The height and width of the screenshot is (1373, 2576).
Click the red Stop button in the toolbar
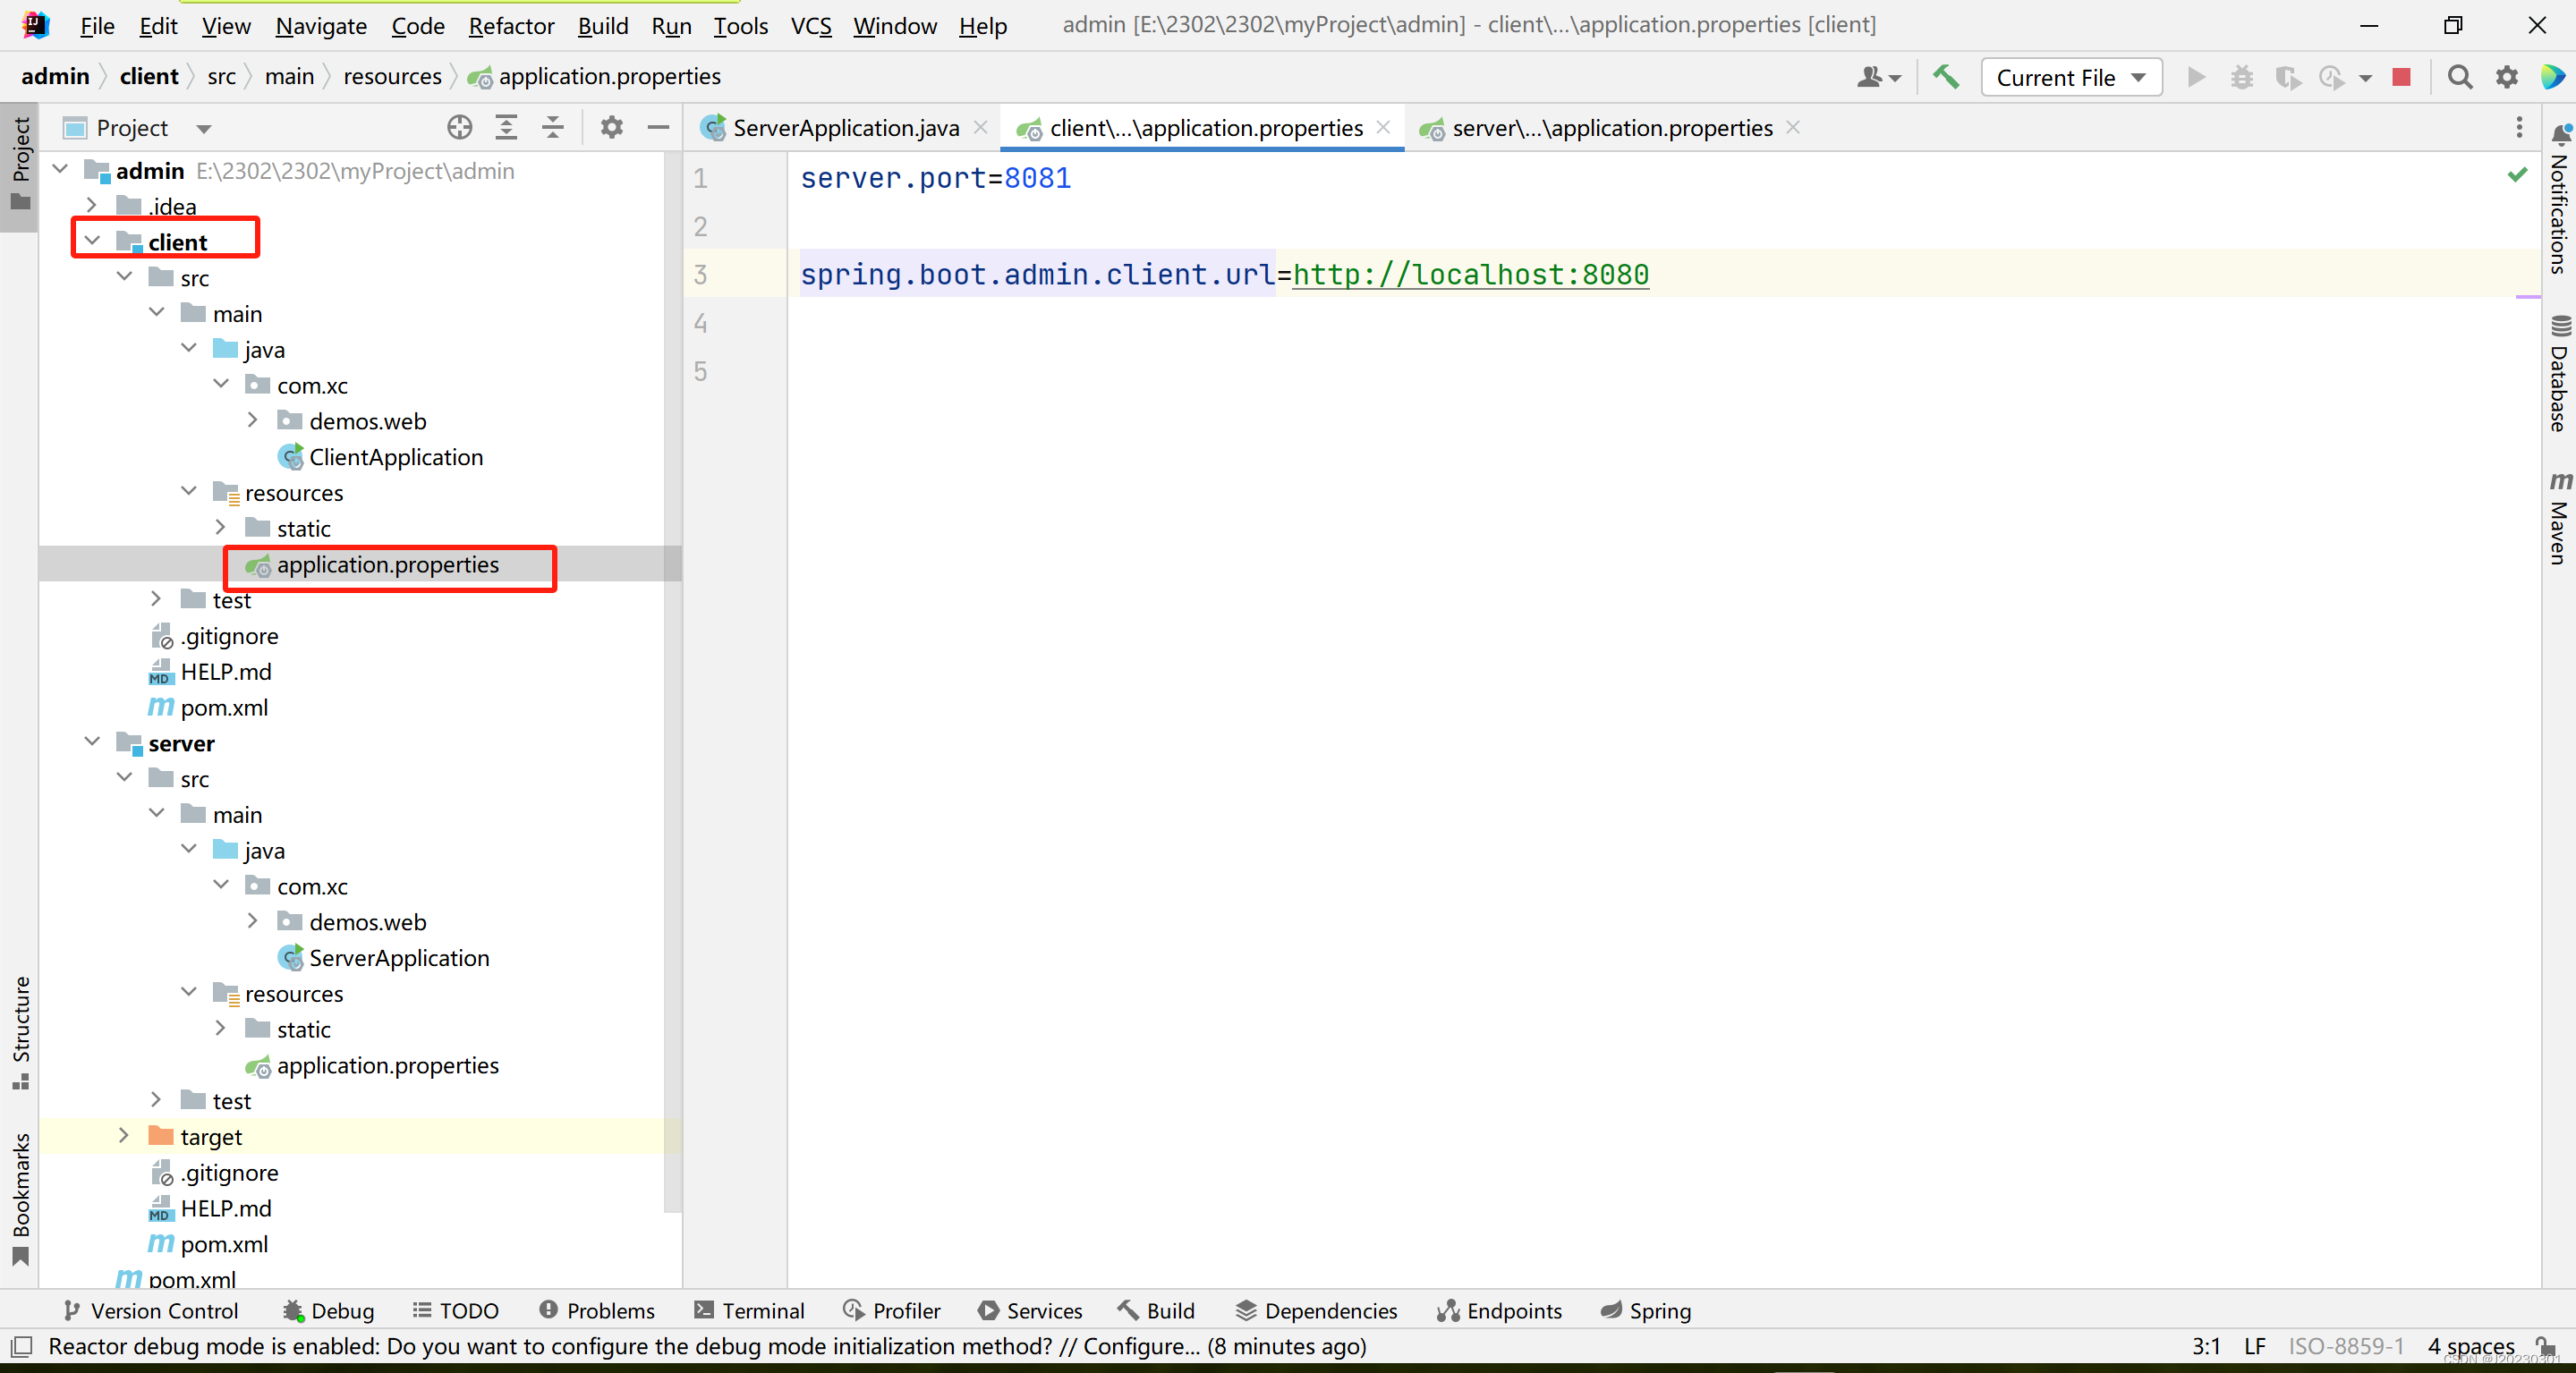(2401, 77)
